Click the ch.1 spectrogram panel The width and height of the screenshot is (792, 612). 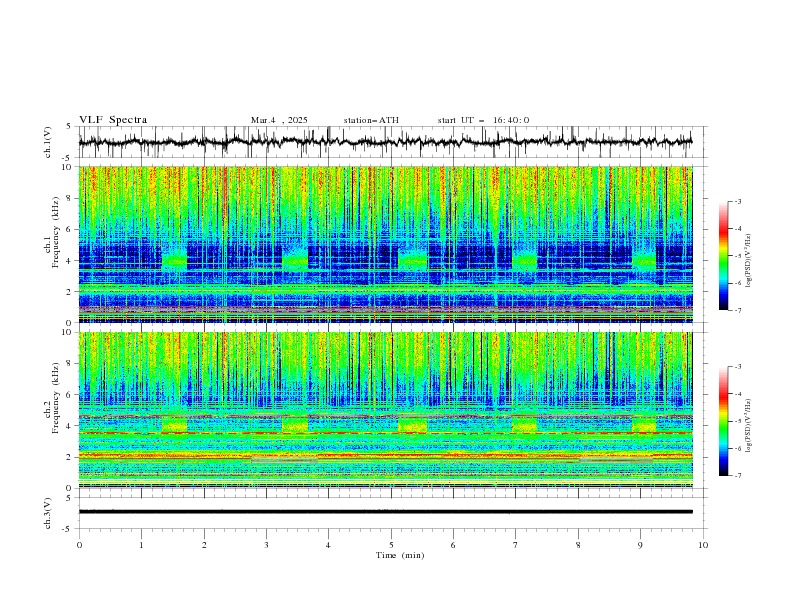coord(386,244)
